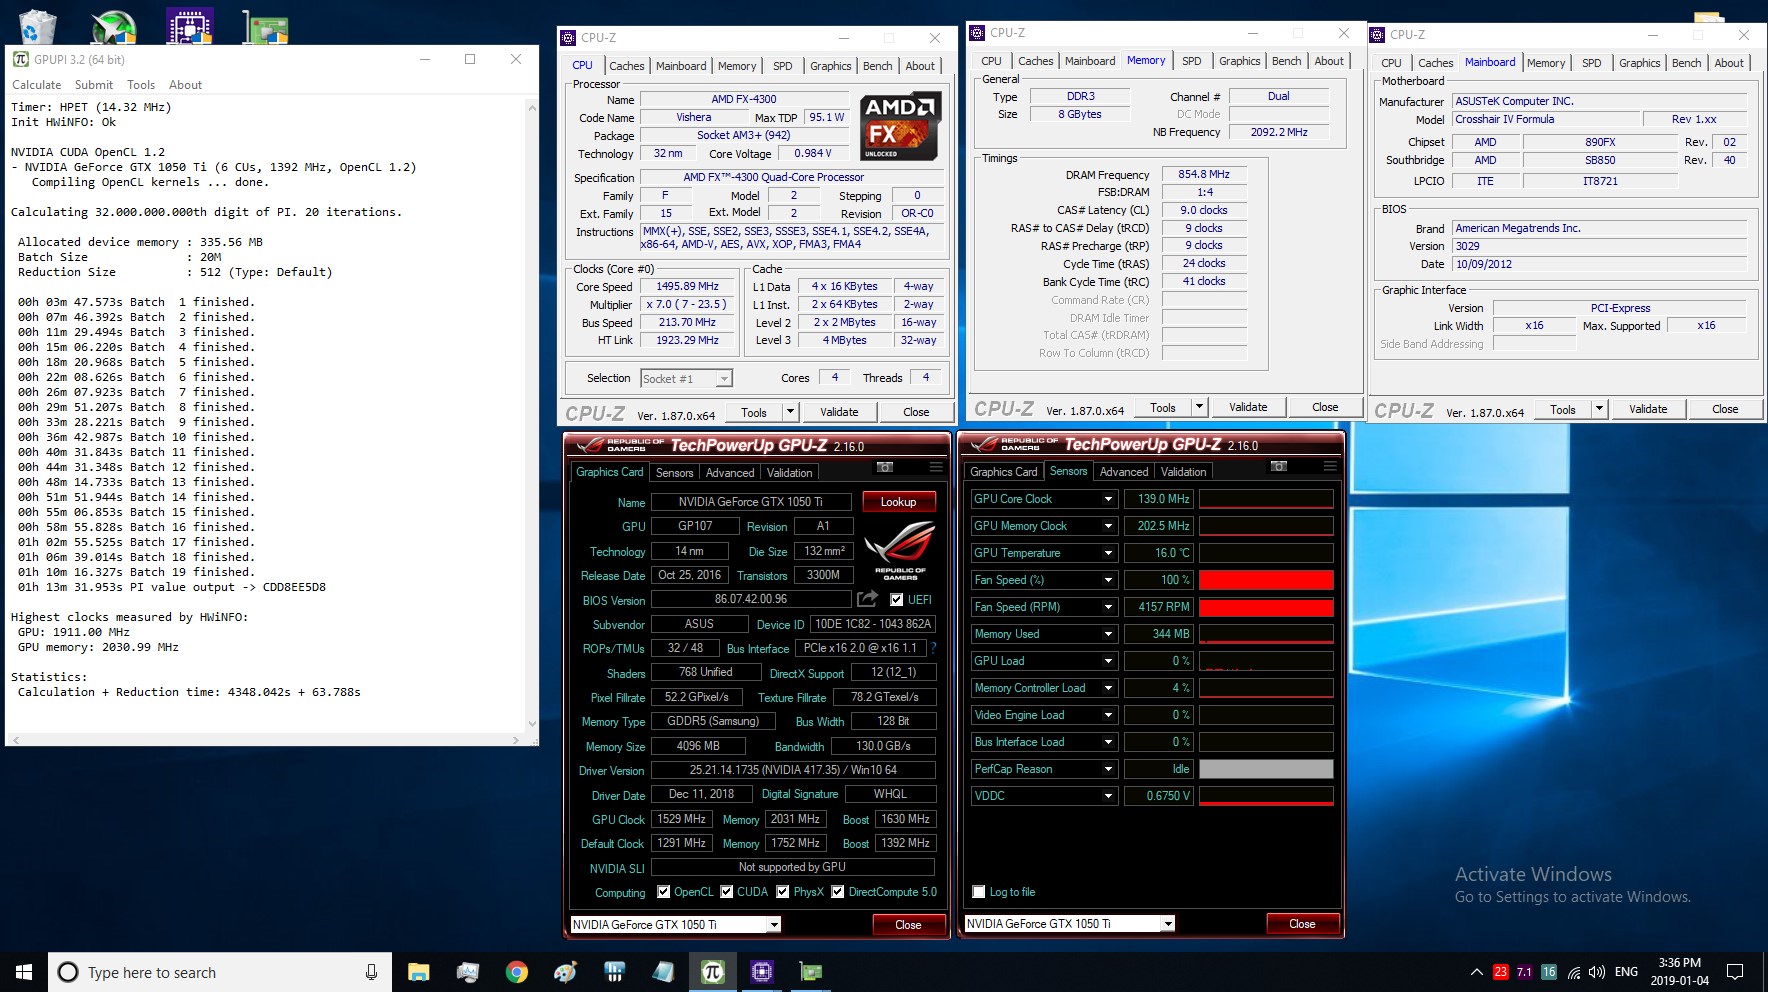Open File Explorer from the taskbar
This screenshot has height=992, width=1768.
418,972
